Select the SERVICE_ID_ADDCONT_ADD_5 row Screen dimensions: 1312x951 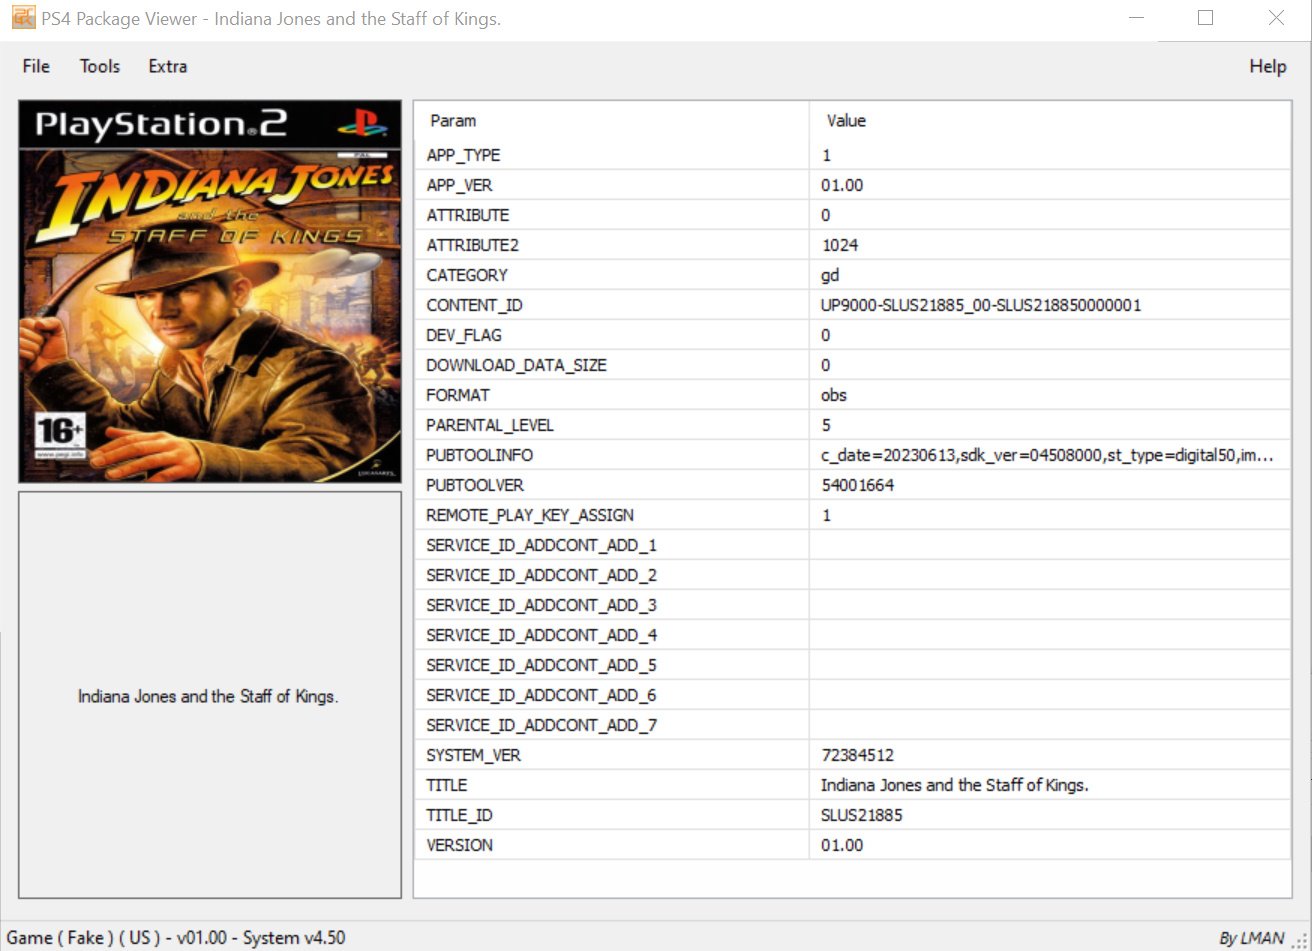coord(852,665)
